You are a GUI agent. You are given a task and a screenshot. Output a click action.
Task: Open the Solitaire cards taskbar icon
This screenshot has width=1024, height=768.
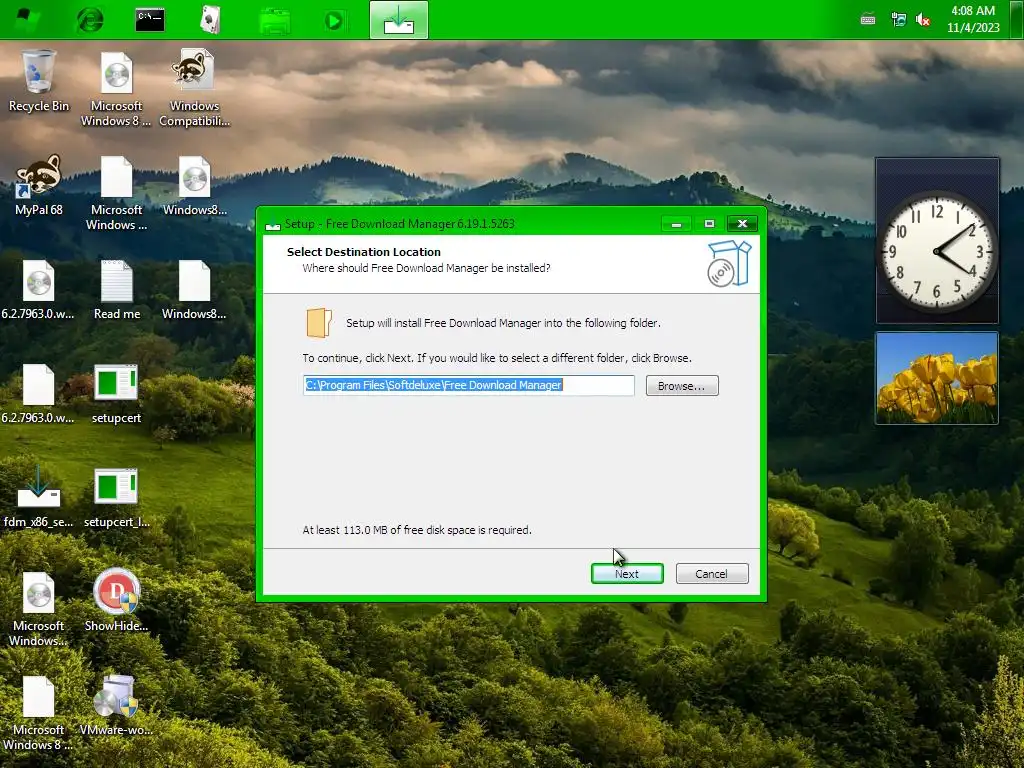[210, 20]
